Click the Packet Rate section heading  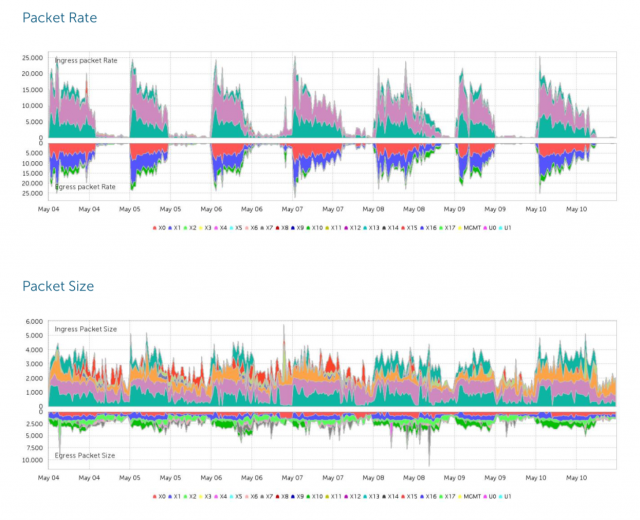click(60, 18)
